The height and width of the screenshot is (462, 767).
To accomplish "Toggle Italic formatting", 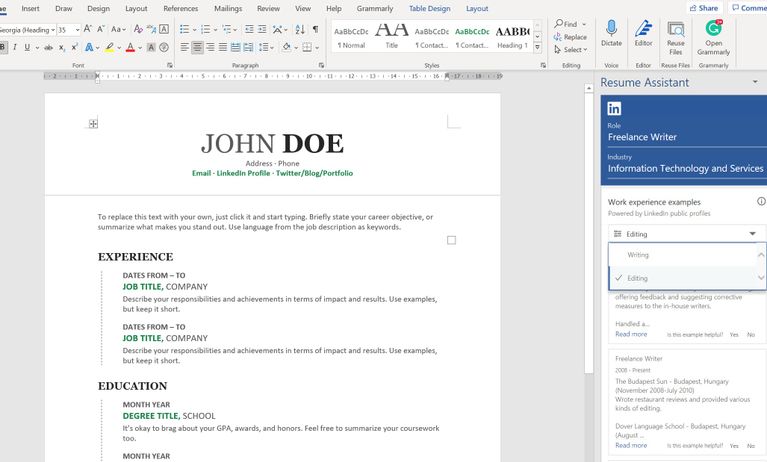I will click(15, 47).
